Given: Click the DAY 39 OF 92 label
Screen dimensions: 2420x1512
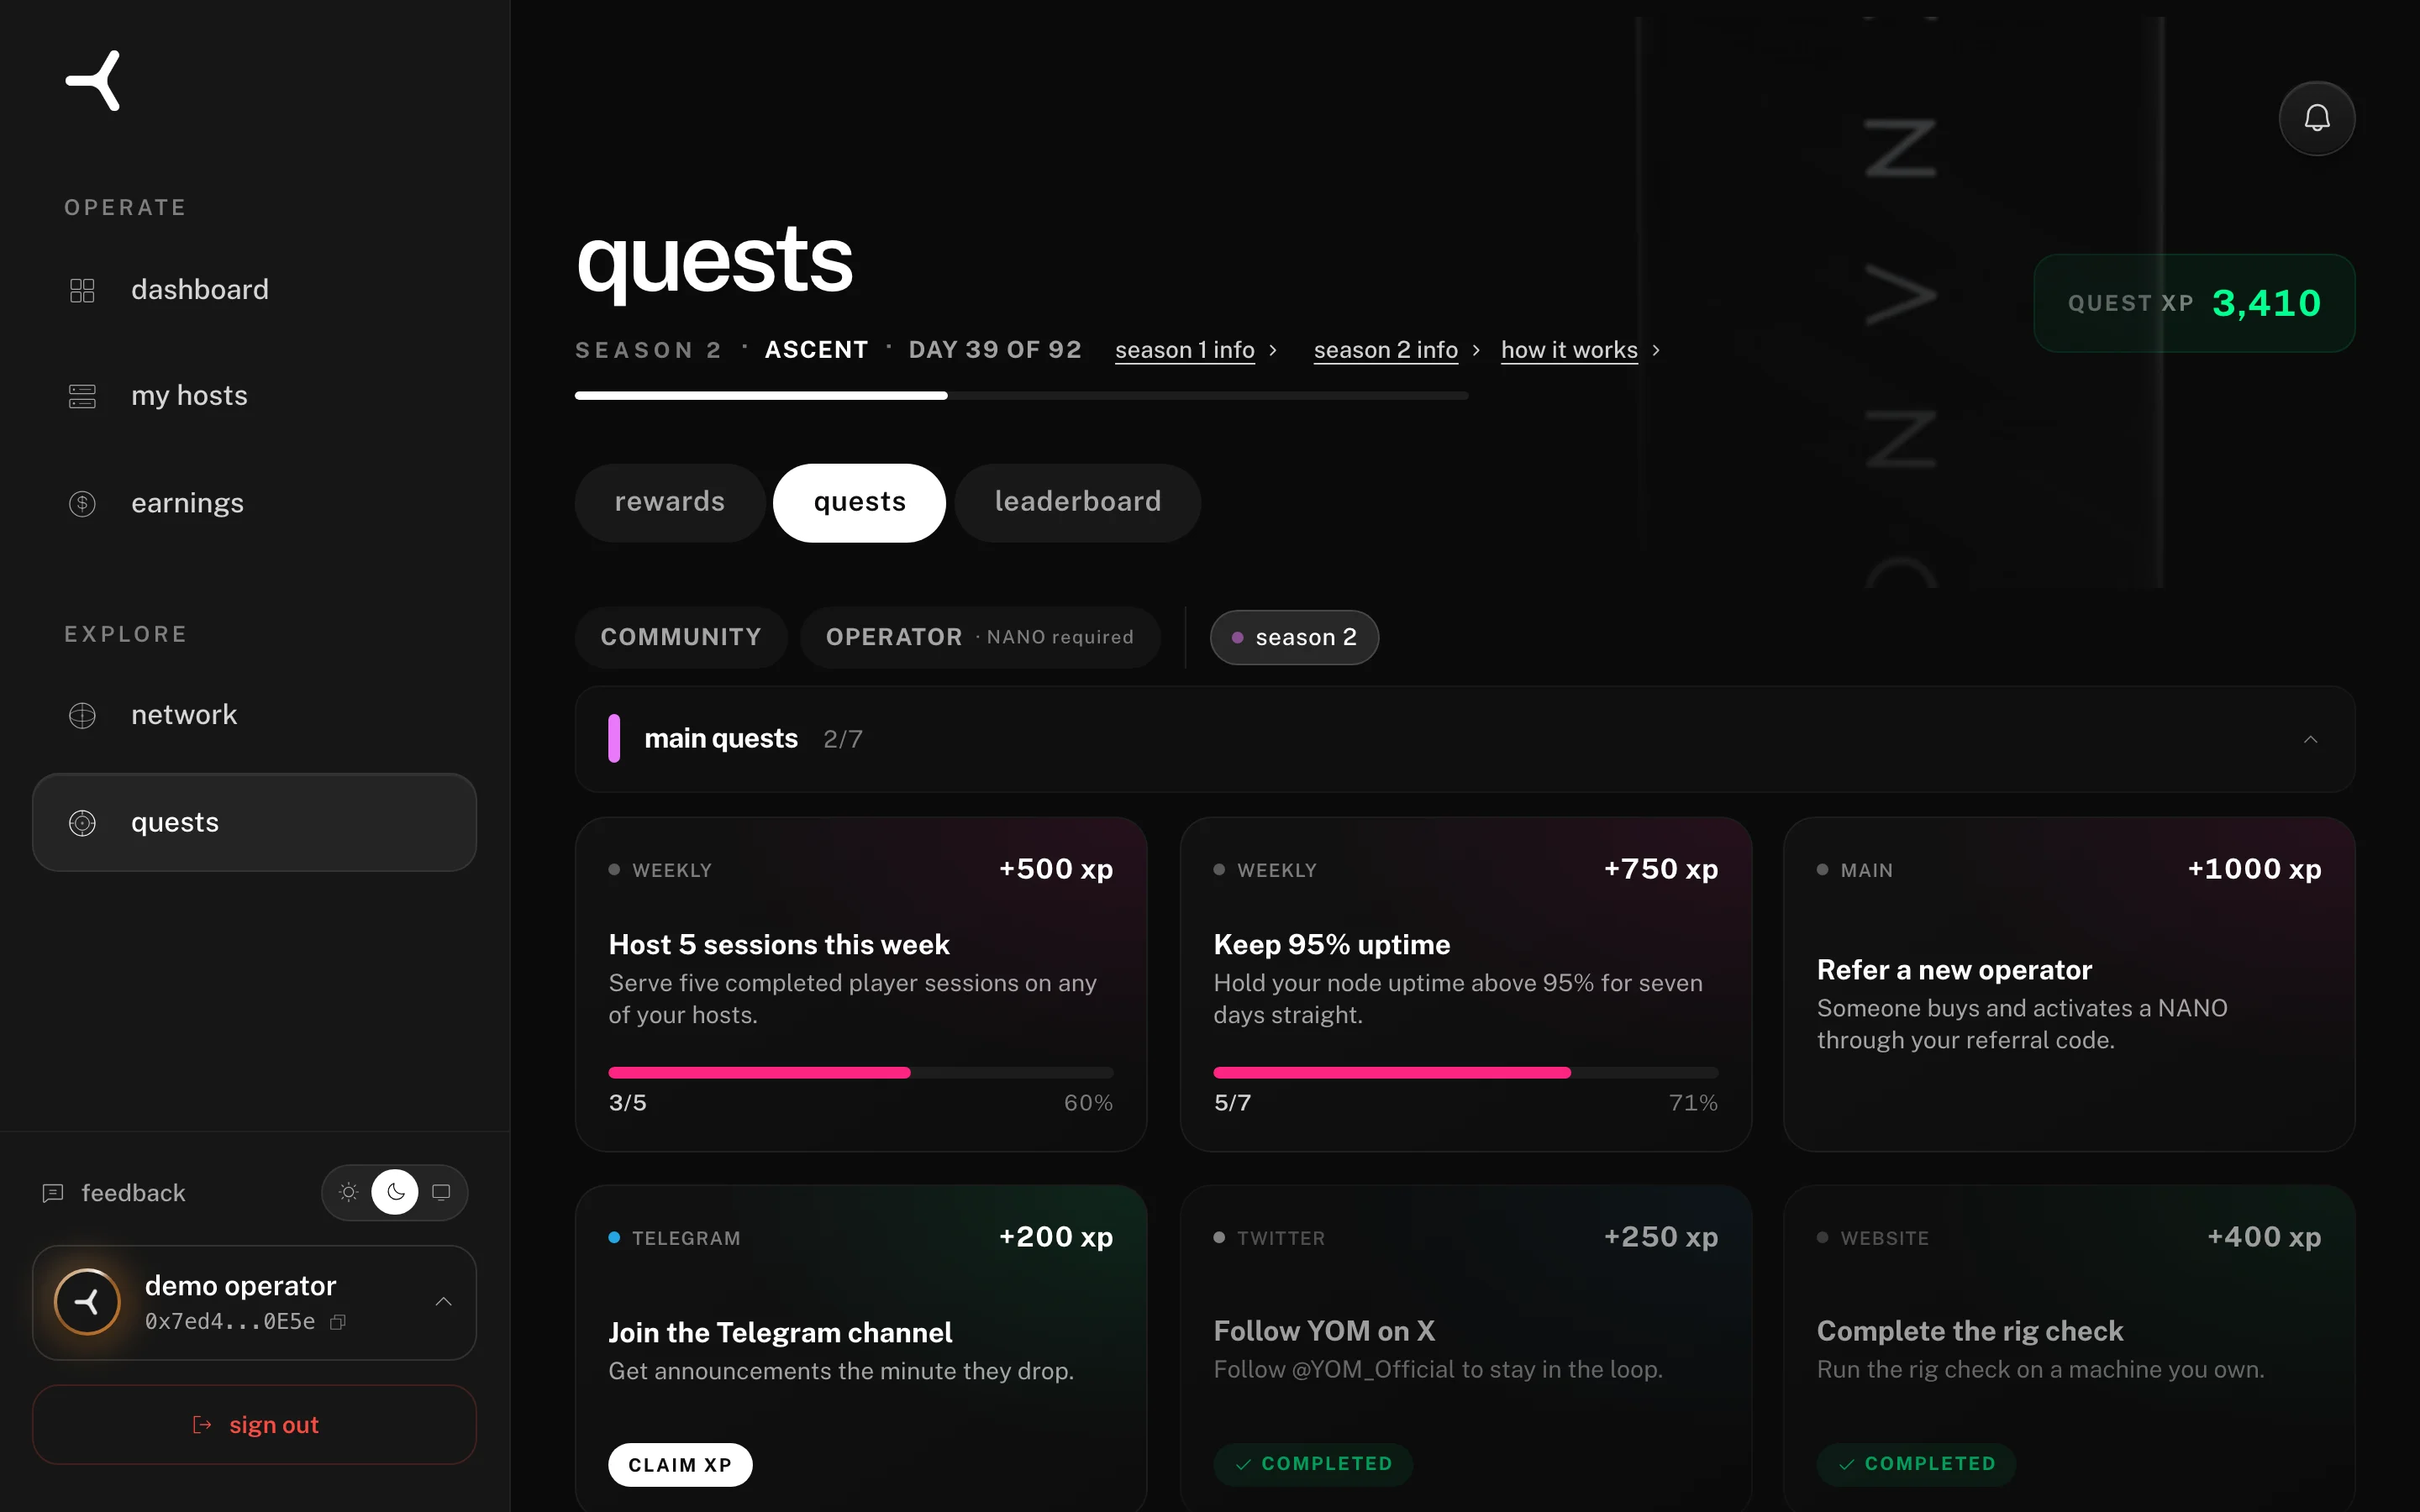Looking at the screenshot, I should tap(994, 350).
